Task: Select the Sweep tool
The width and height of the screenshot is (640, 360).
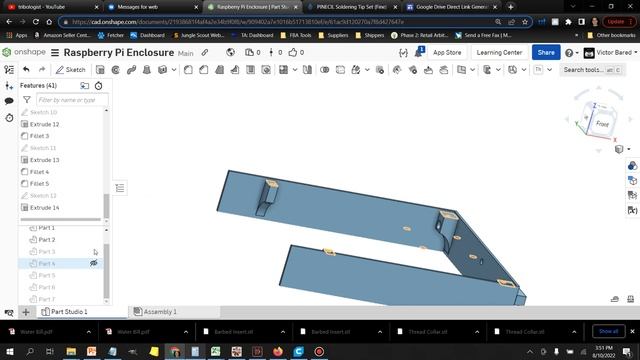Action: (131, 70)
